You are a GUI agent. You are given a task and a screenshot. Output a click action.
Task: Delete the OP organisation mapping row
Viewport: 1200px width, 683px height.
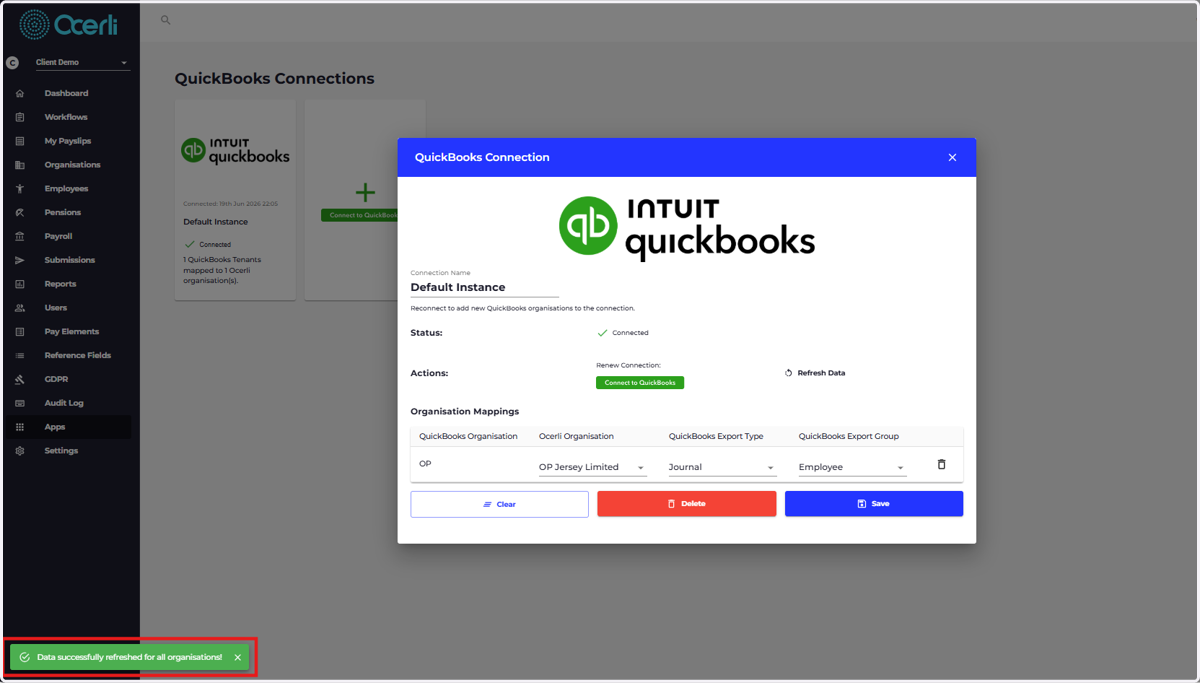pyautogui.click(x=941, y=464)
